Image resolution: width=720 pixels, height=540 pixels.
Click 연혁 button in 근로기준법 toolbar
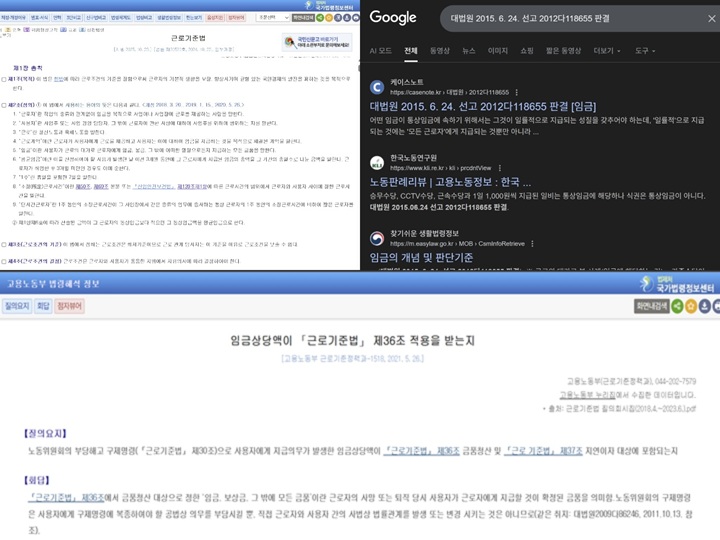pos(57,17)
